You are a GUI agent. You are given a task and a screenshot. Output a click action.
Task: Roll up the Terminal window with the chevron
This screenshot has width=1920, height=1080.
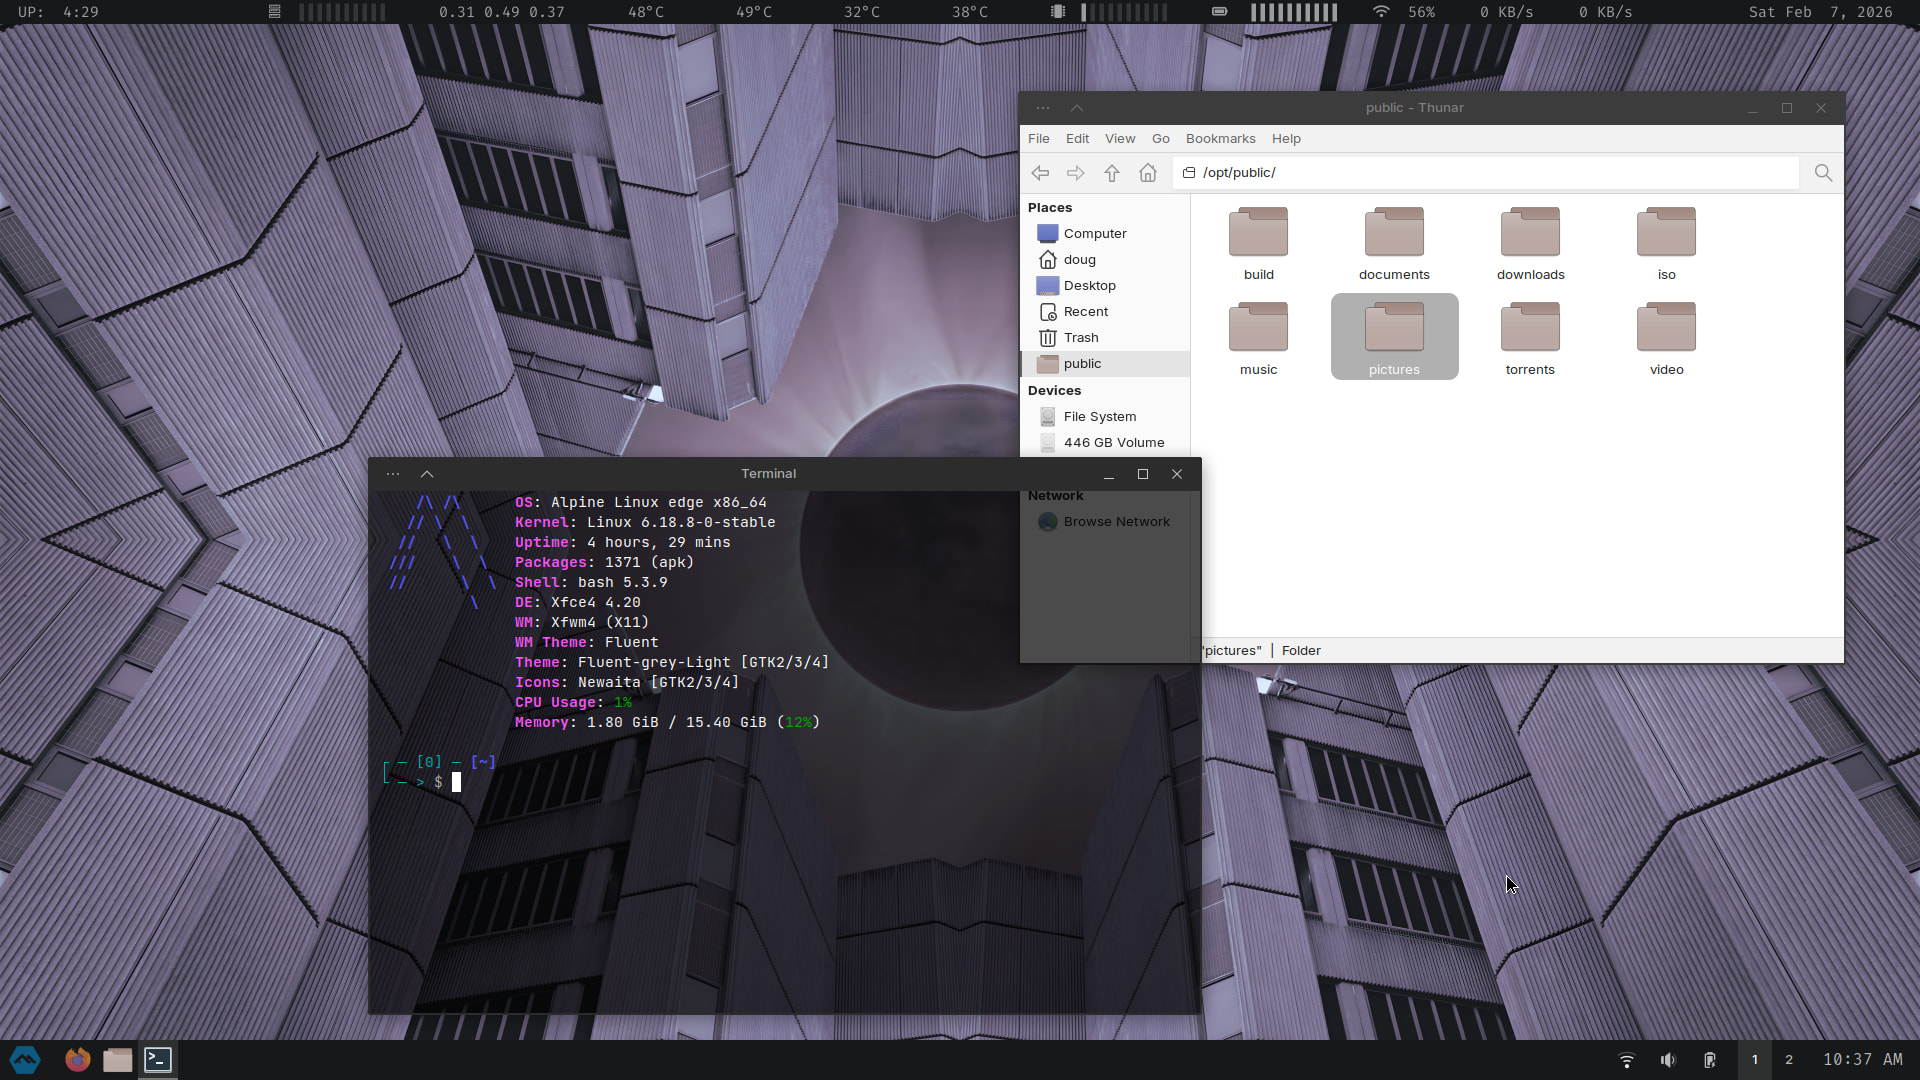pyautogui.click(x=427, y=474)
